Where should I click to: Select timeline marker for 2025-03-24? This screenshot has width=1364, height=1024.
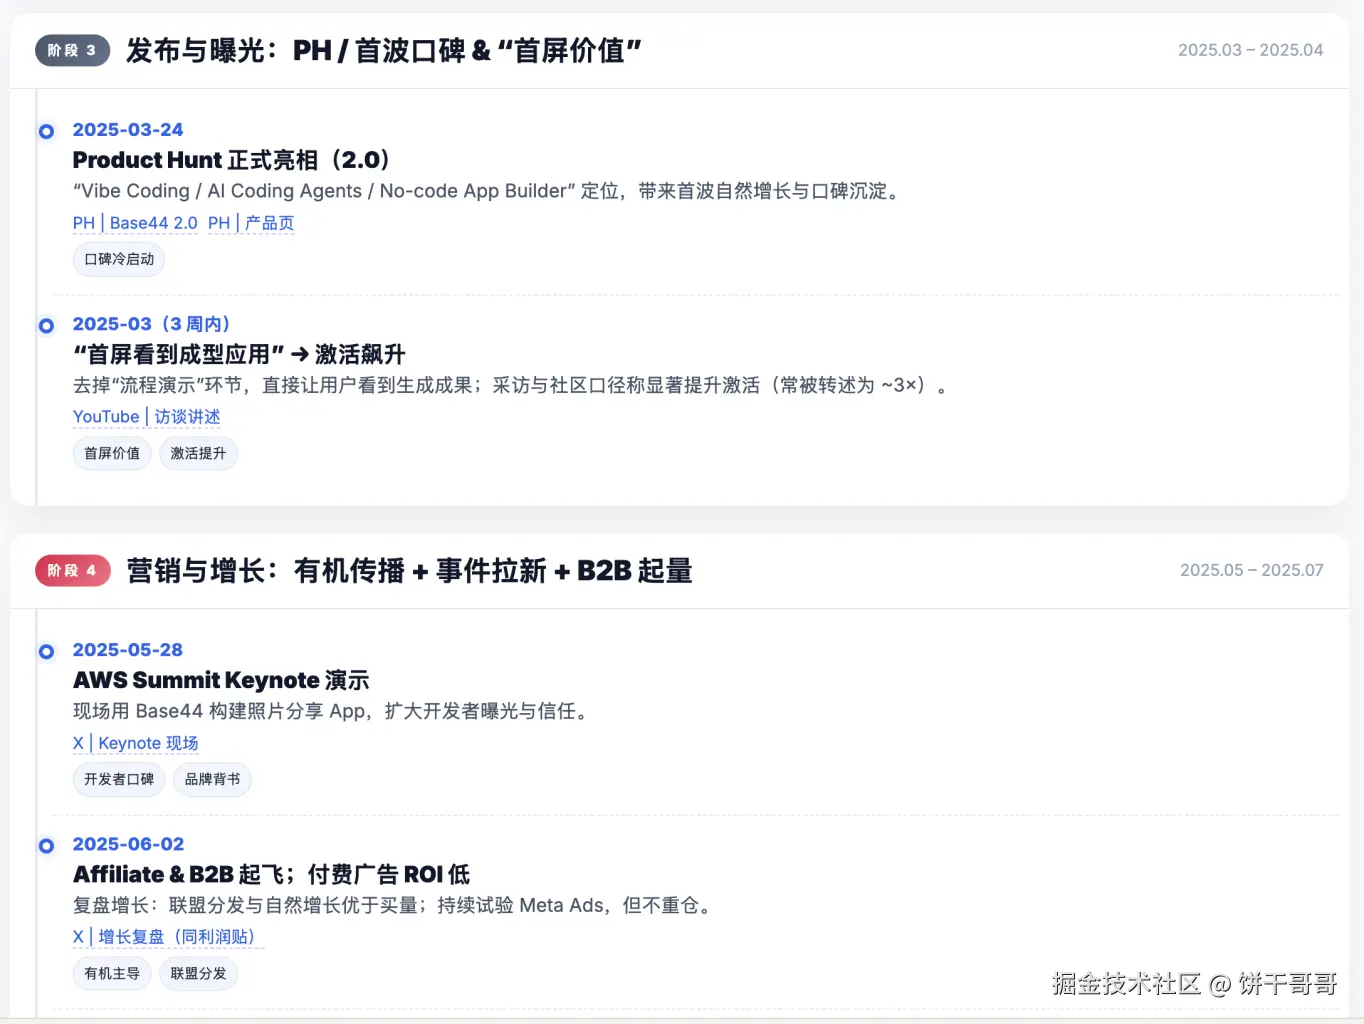(x=46, y=131)
